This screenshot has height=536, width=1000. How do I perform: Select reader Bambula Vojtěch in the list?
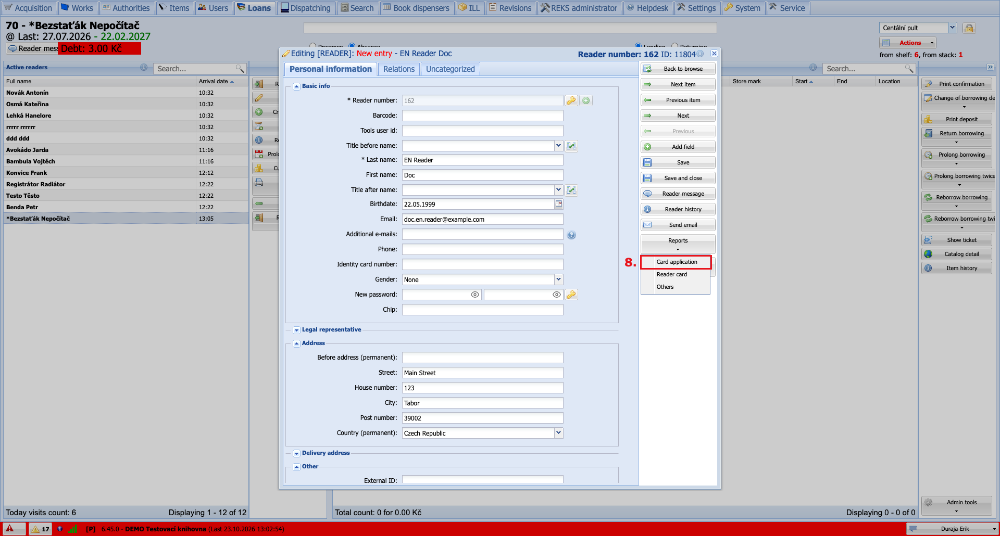pos(126,161)
